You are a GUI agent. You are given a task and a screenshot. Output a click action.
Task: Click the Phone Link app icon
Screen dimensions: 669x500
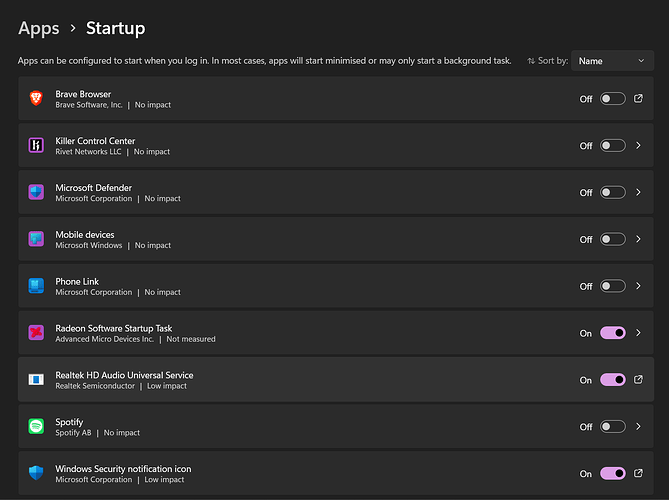tap(36, 286)
